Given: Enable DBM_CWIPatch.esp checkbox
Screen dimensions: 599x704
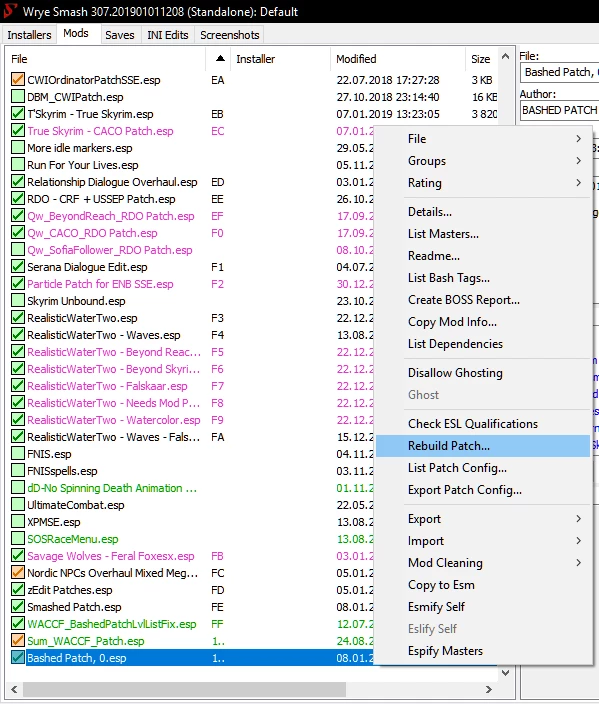Looking at the screenshot, I should [x=18, y=97].
